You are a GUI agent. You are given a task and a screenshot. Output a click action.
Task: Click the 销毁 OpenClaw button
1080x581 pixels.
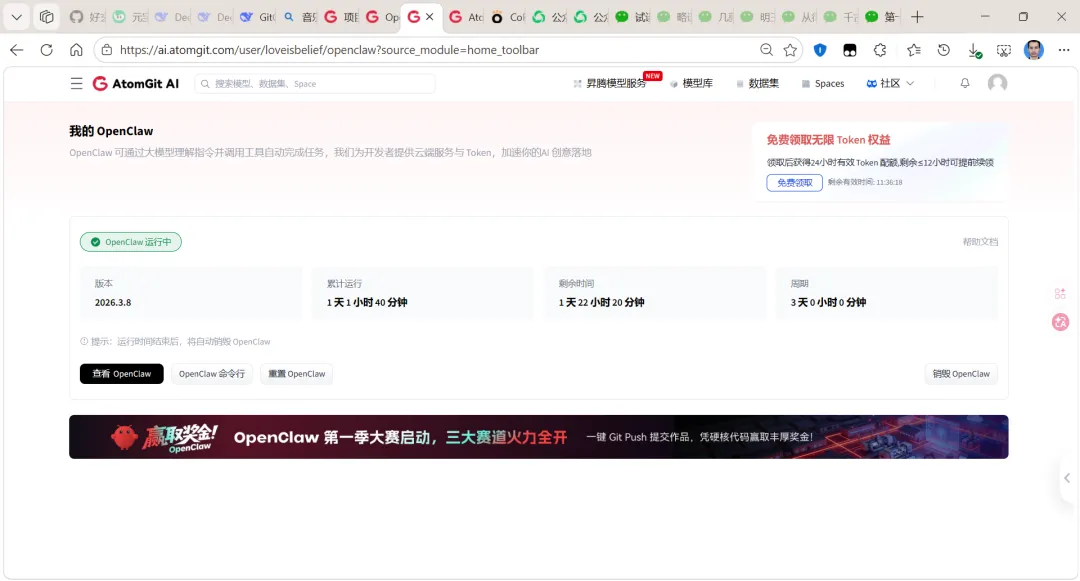pos(961,374)
